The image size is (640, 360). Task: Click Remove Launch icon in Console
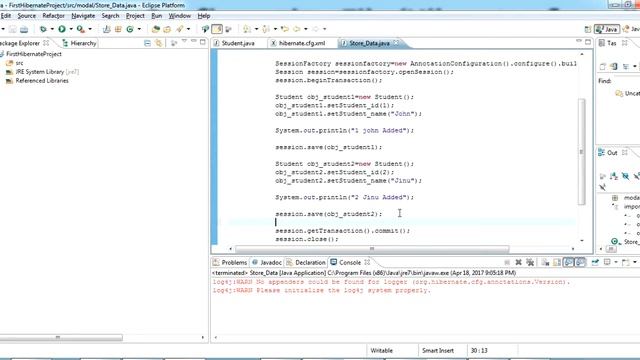[518, 262]
